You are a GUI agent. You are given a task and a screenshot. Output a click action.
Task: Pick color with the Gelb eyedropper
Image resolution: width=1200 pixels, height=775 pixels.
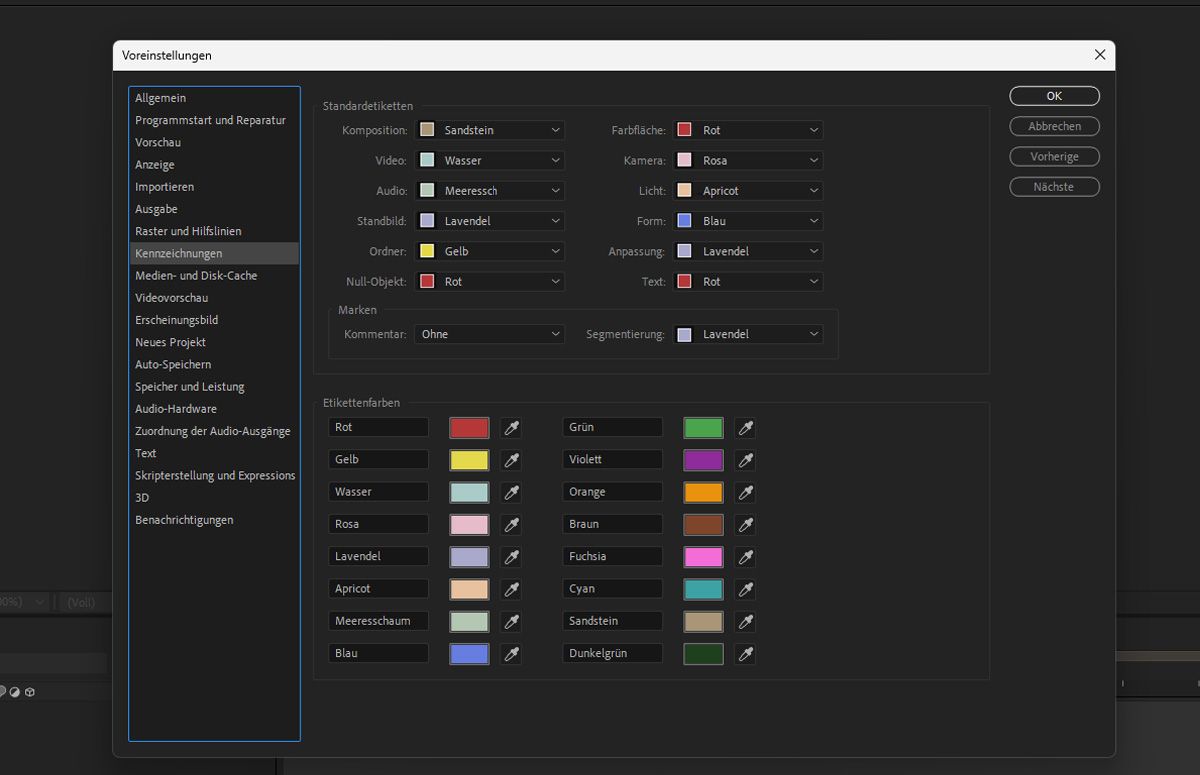[511, 460]
